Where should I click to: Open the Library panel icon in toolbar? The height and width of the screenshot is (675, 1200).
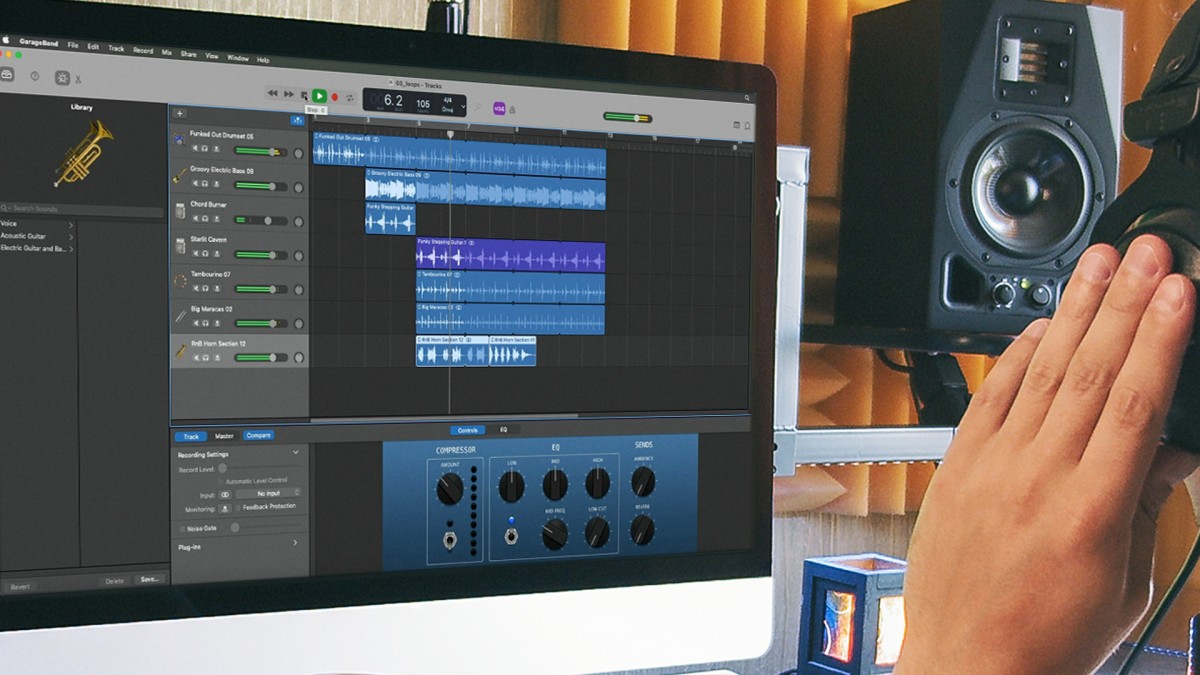click(x=8, y=76)
